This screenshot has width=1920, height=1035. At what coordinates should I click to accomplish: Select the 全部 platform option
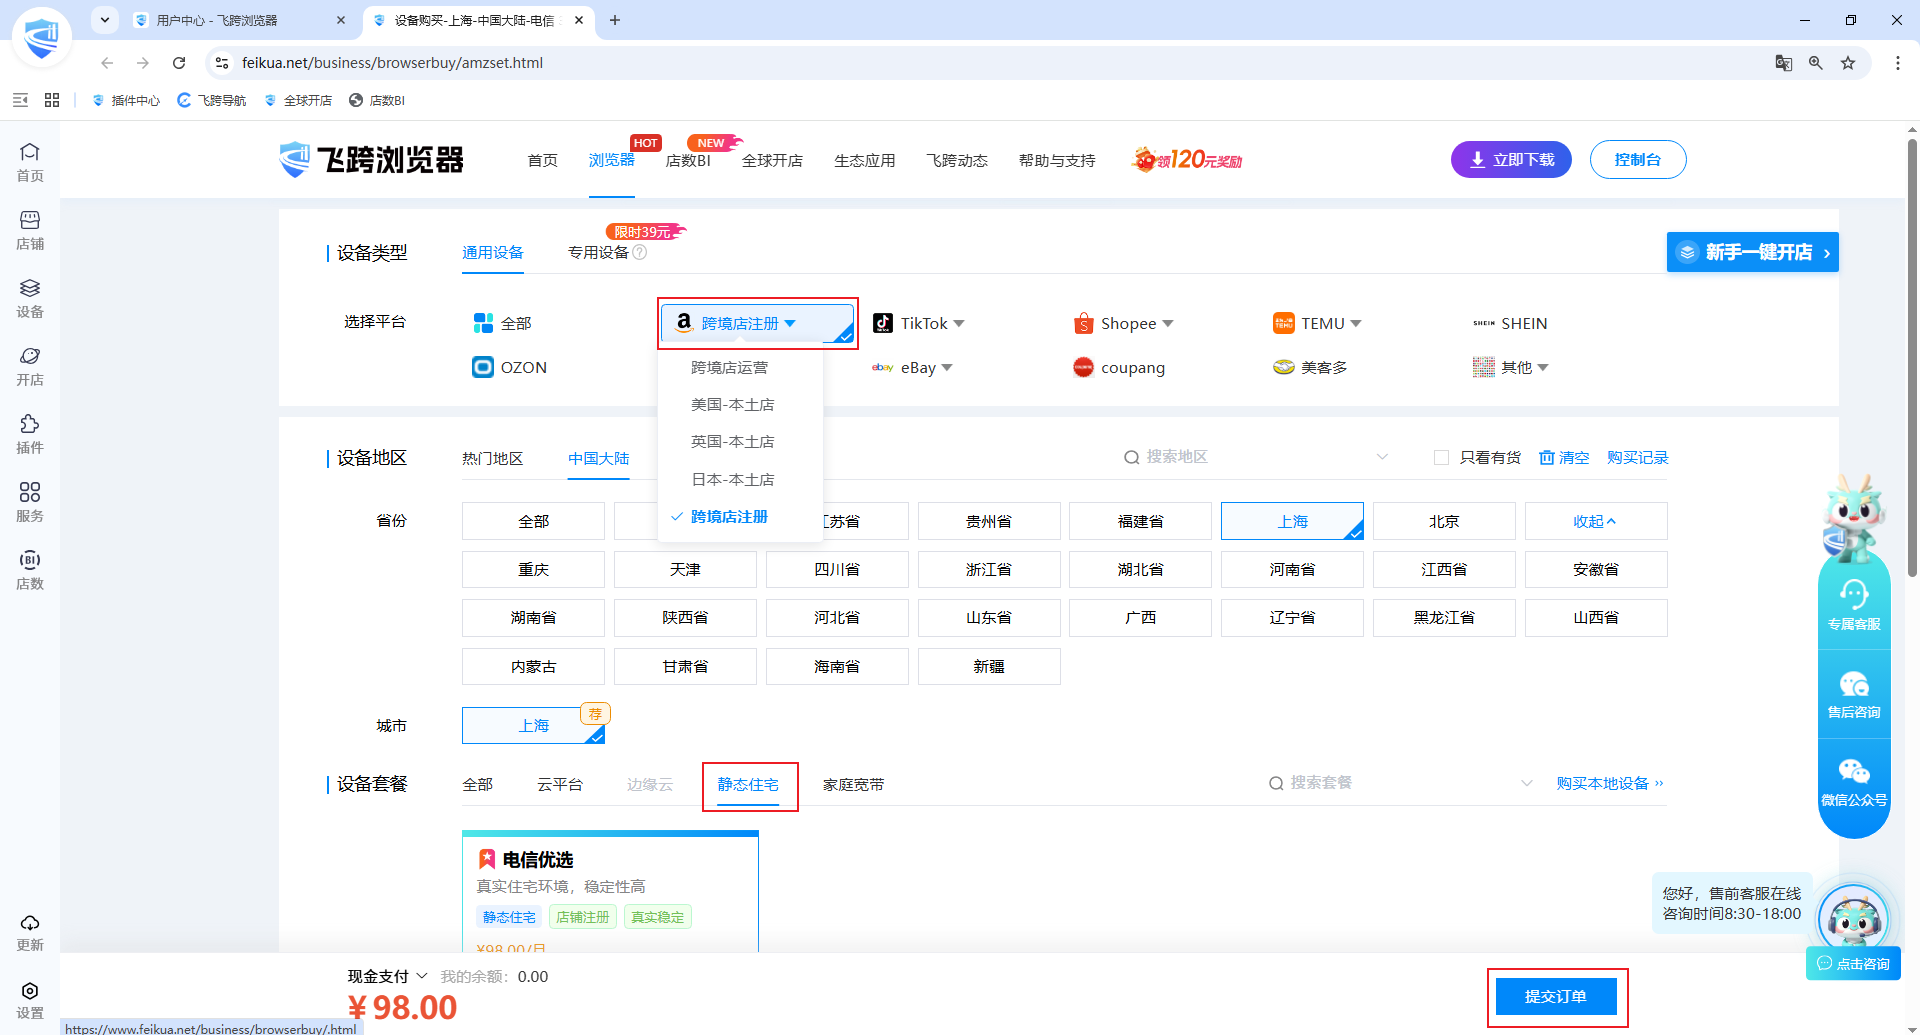coord(502,323)
